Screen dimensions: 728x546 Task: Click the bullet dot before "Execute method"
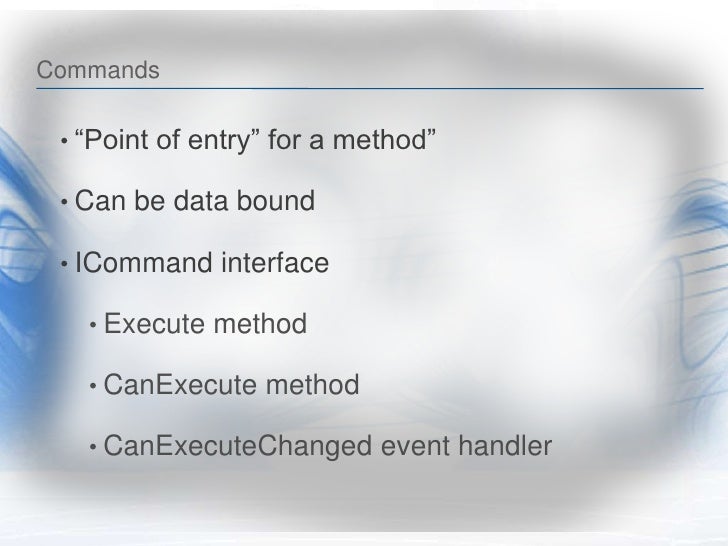(93, 325)
